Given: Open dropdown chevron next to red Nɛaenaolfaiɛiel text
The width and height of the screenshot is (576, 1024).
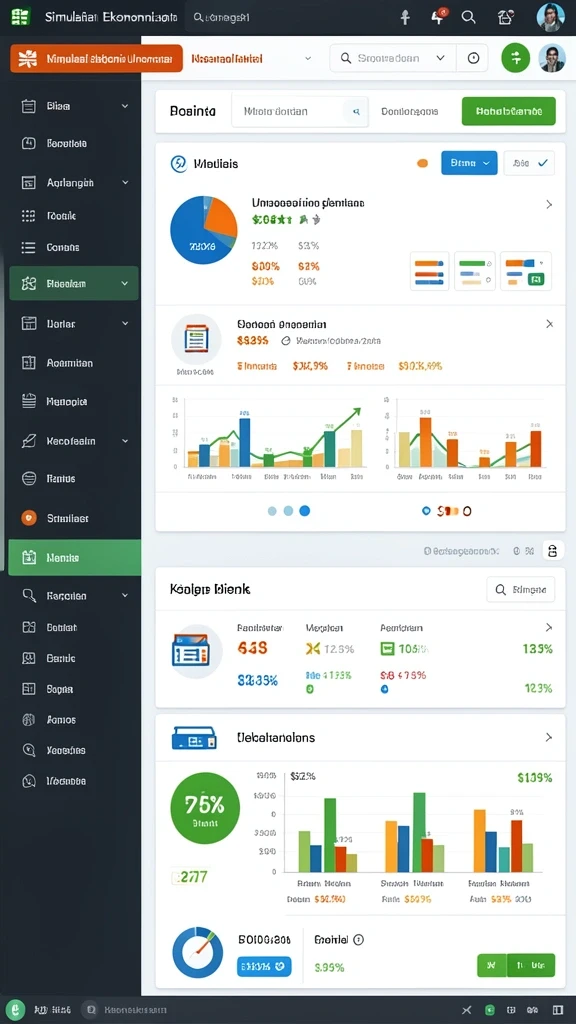Looking at the screenshot, I should (x=308, y=58).
